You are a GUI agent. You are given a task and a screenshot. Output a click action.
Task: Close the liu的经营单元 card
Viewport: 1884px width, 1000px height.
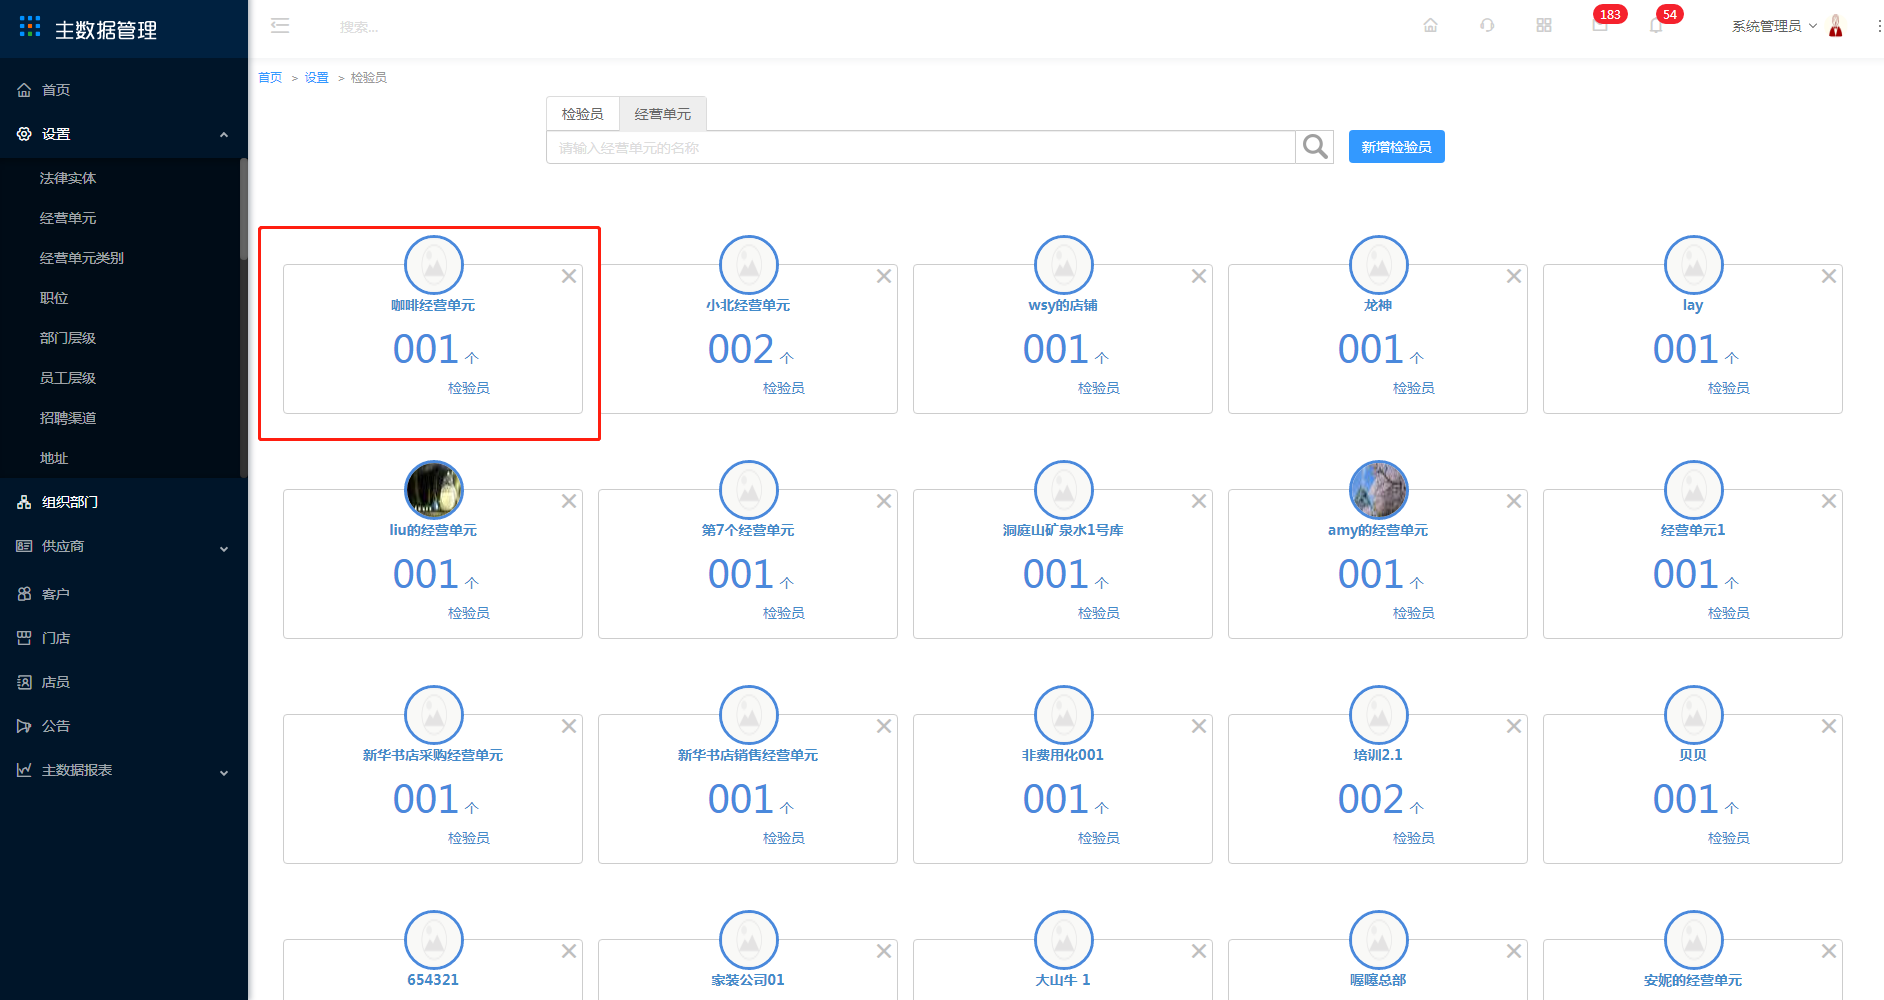coord(569,501)
